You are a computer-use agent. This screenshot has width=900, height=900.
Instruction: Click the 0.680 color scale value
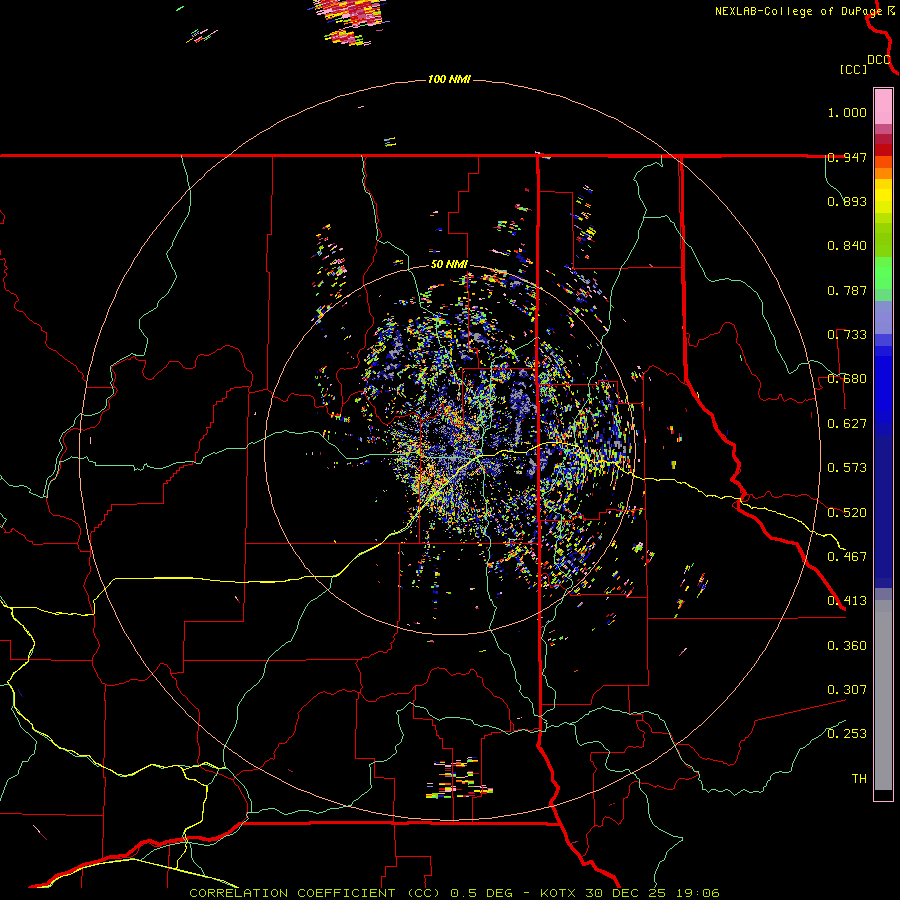click(847, 379)
